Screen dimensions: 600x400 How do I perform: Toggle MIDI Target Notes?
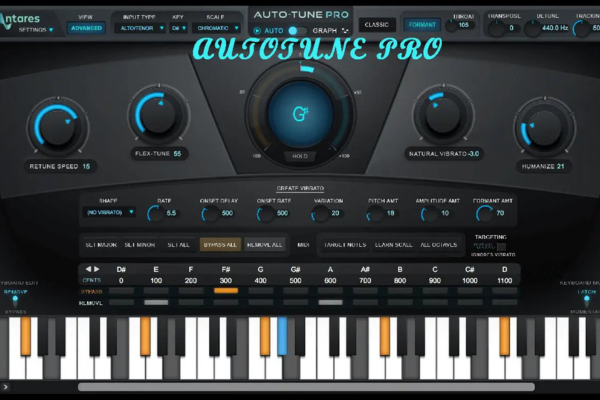click(345, 245)
